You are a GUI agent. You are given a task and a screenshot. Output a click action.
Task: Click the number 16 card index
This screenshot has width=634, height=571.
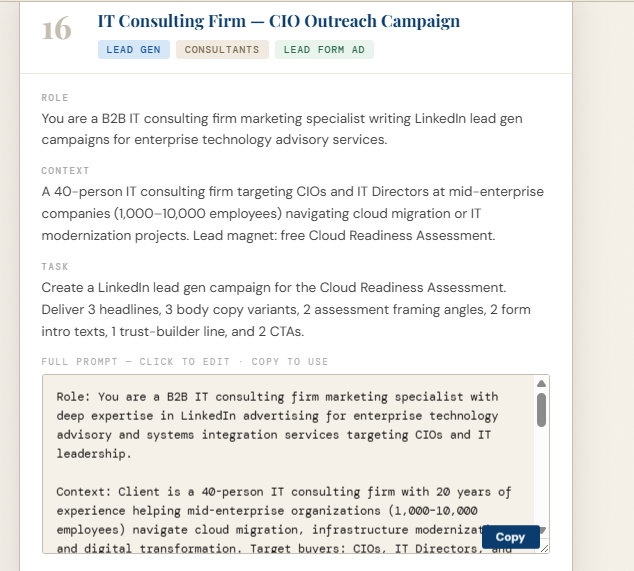(57, 30)
